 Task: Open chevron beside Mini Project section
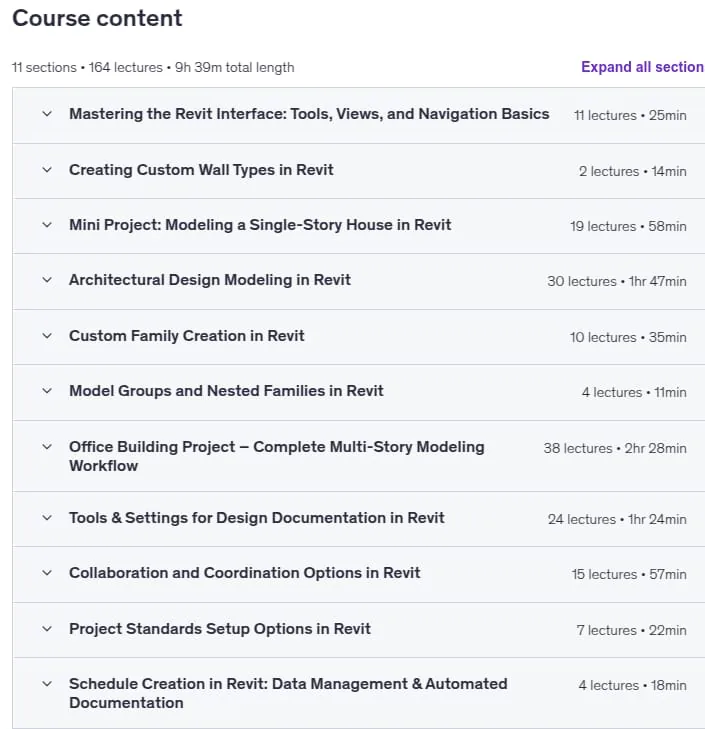[x=47, y=225]
